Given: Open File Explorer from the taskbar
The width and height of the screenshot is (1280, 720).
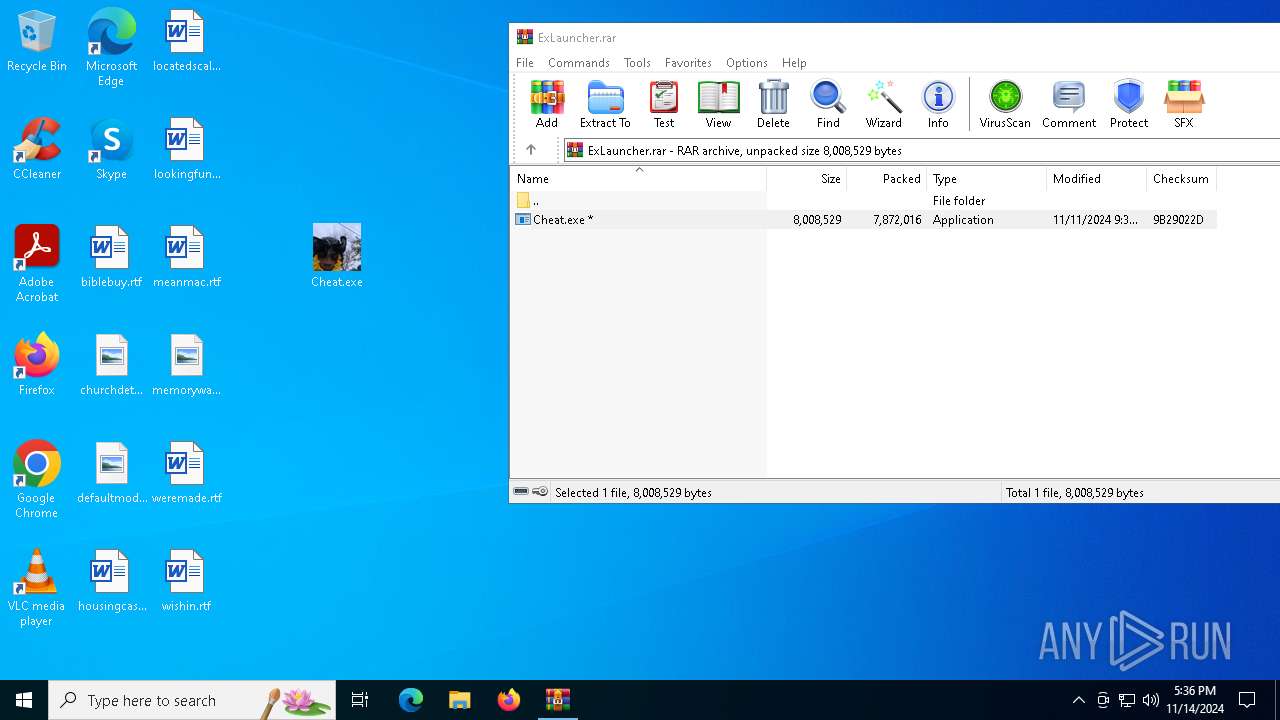Looking at the screenshot, I should pos(460,700).
